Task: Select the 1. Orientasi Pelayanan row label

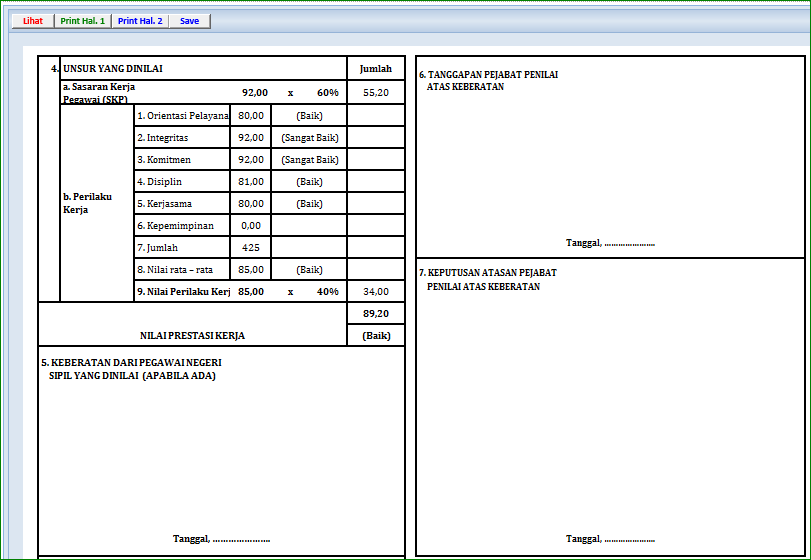Action: point(182,115)
